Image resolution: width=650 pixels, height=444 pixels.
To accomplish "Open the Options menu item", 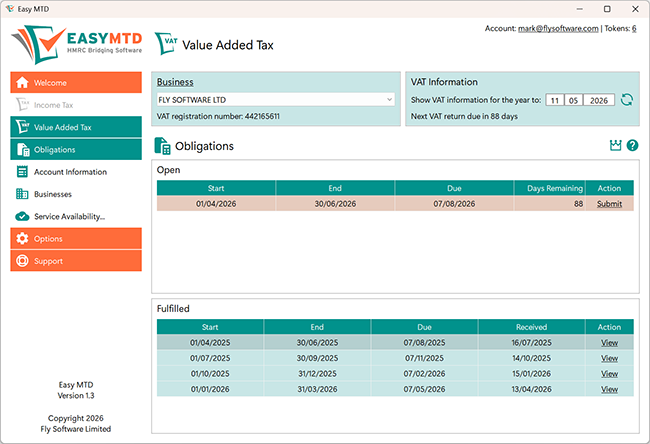I will [76, 238].
